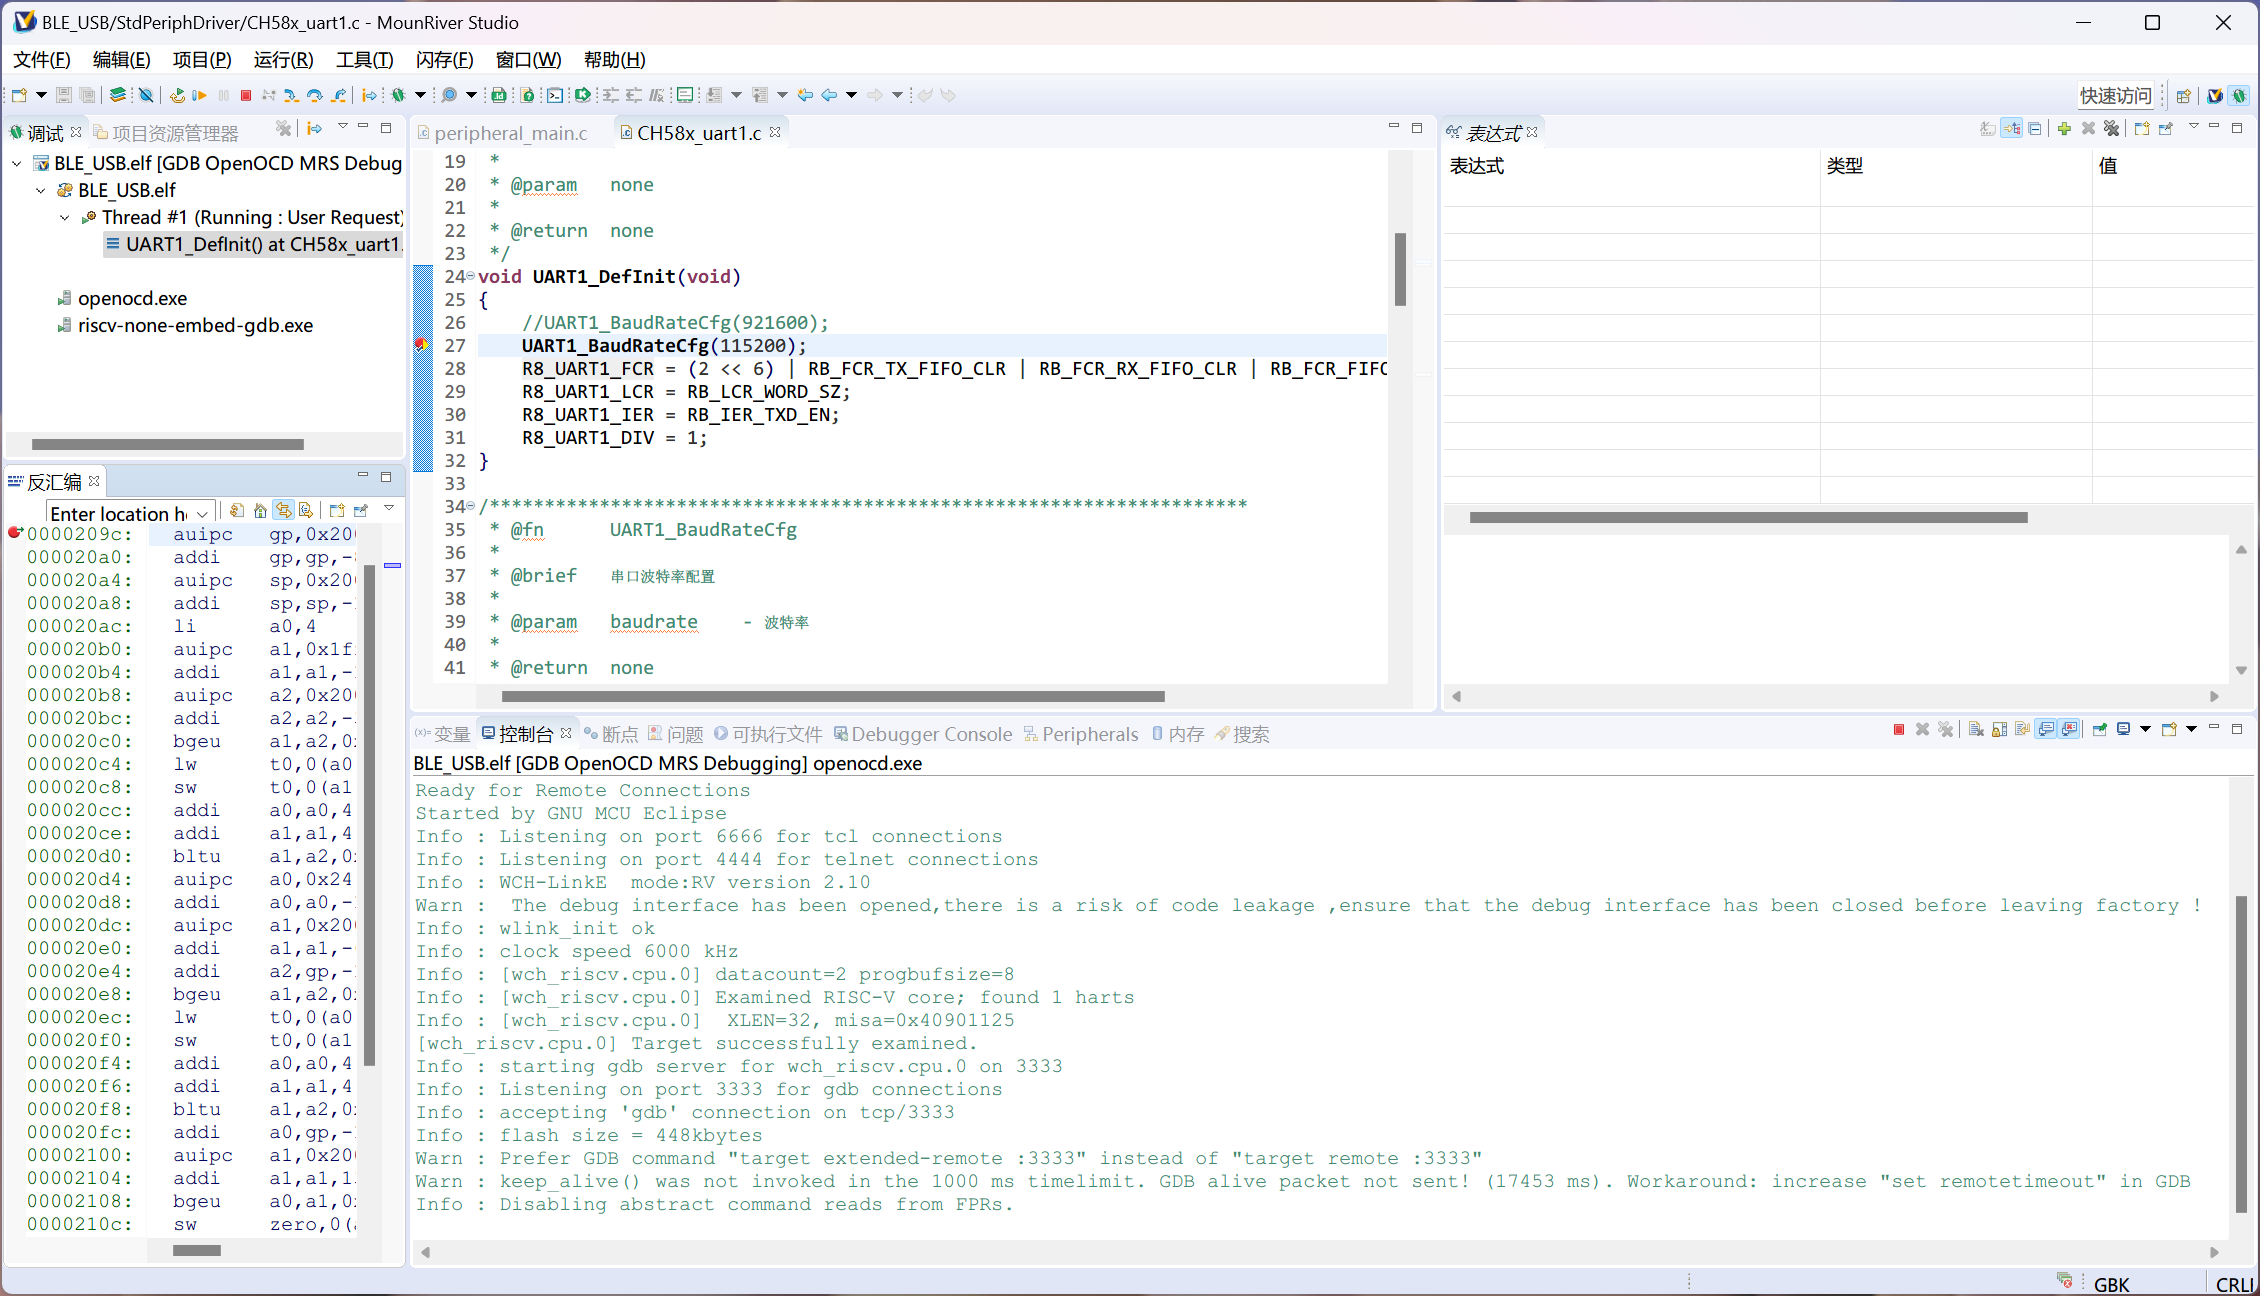Collapse the BLE_USB.elf process tree node
The width and height of the screenshot is (2260, 1296).
click(x=41, y=190)
